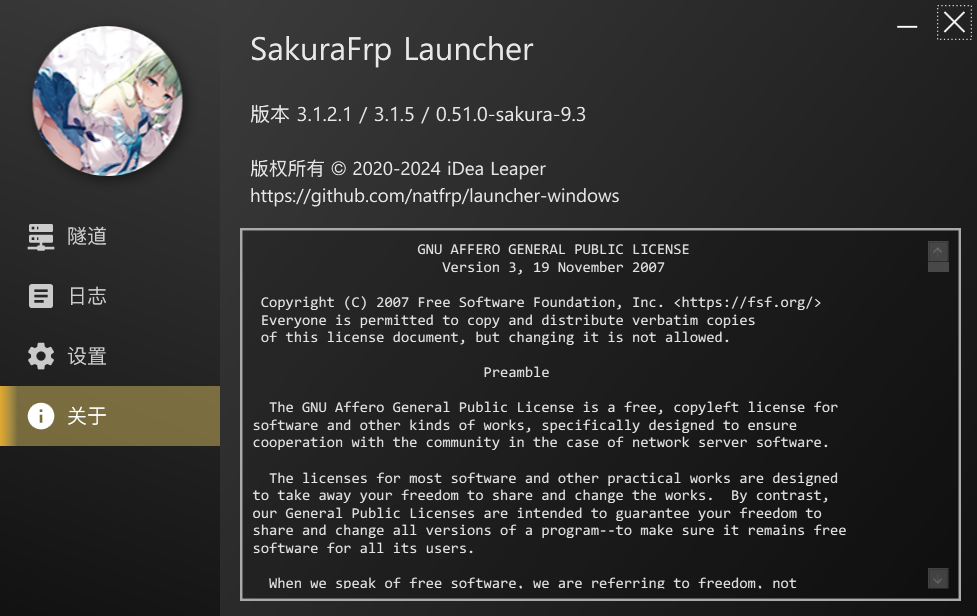Click the license scrollbar down arrow

(938, 578)
